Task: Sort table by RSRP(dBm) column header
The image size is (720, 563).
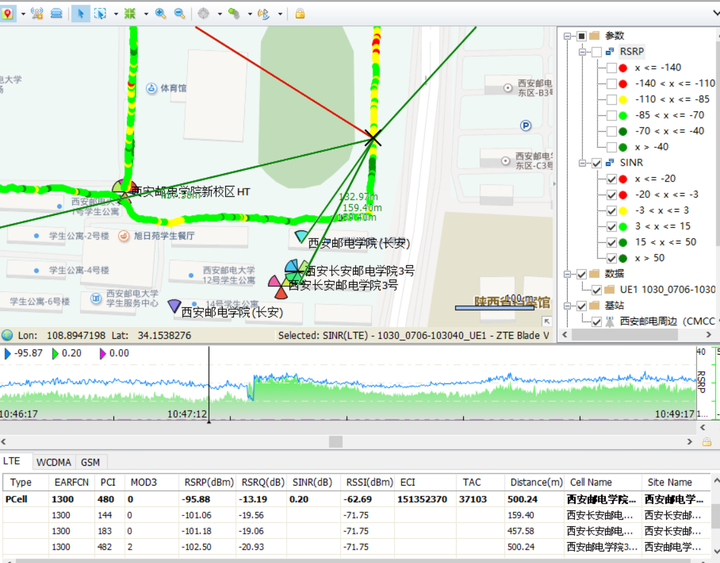Action: pos(209,483)
